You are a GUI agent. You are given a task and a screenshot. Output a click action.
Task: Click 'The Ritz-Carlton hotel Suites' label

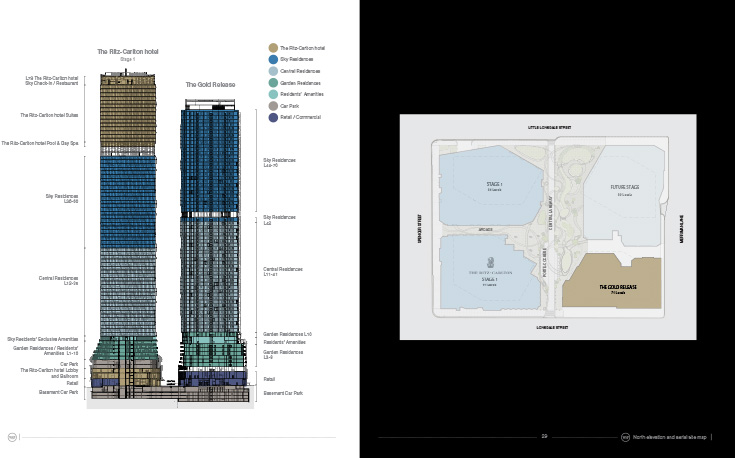point(49,115)
